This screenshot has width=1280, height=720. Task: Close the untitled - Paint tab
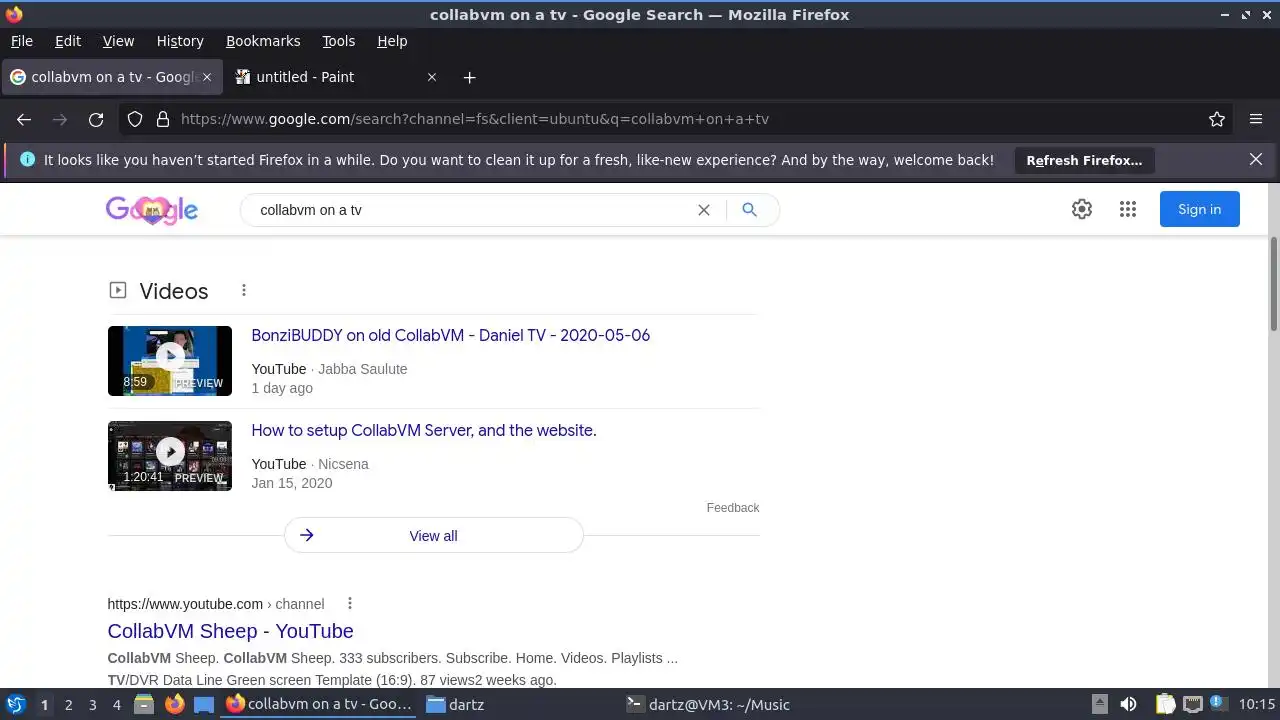432,77
